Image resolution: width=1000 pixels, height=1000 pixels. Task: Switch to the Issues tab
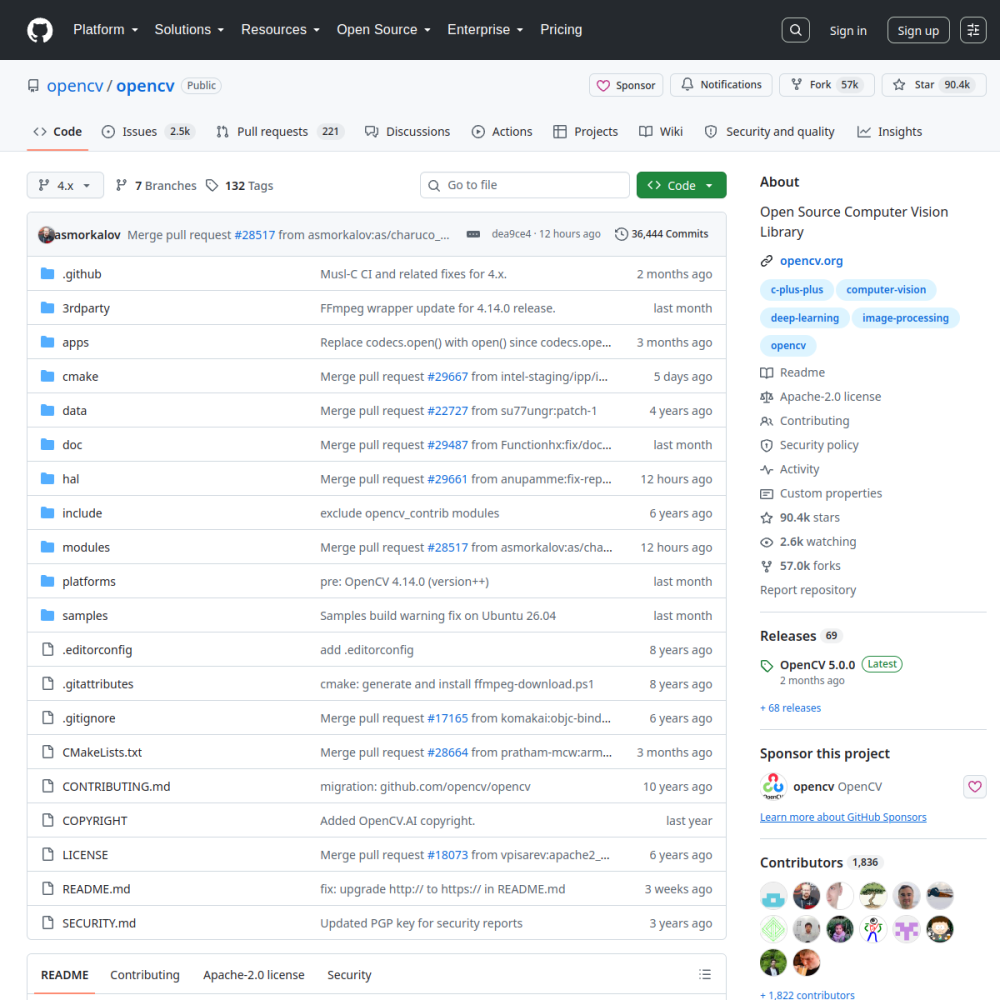click(148, 131)
